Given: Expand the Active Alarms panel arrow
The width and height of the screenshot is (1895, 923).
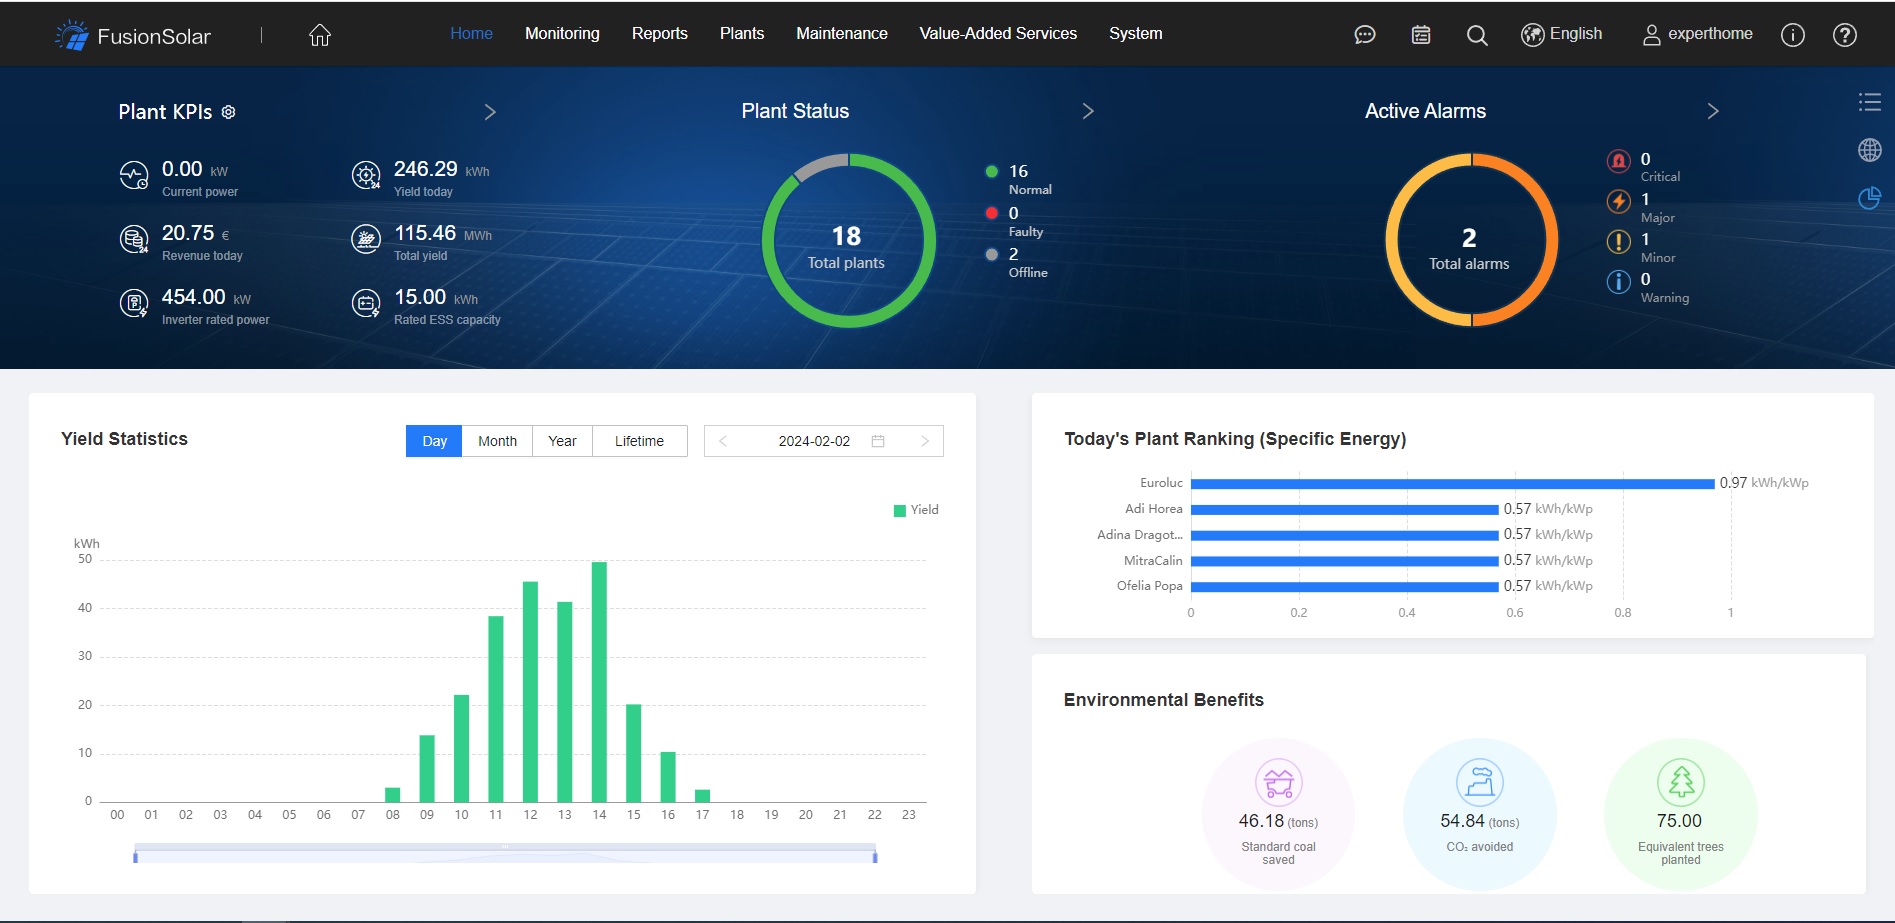Looking at the screenshot, I should click(x=1712, y=111).
